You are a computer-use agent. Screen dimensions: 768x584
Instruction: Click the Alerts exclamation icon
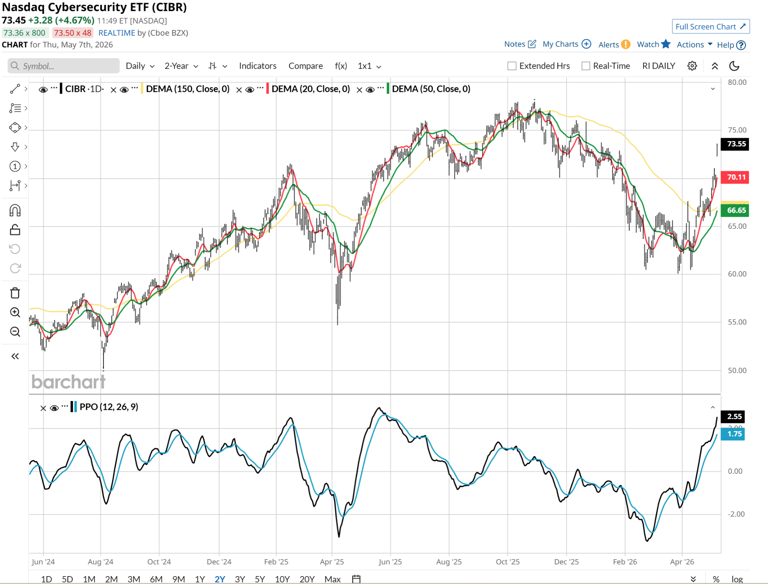pyautogui.click(x=625, y=45)
